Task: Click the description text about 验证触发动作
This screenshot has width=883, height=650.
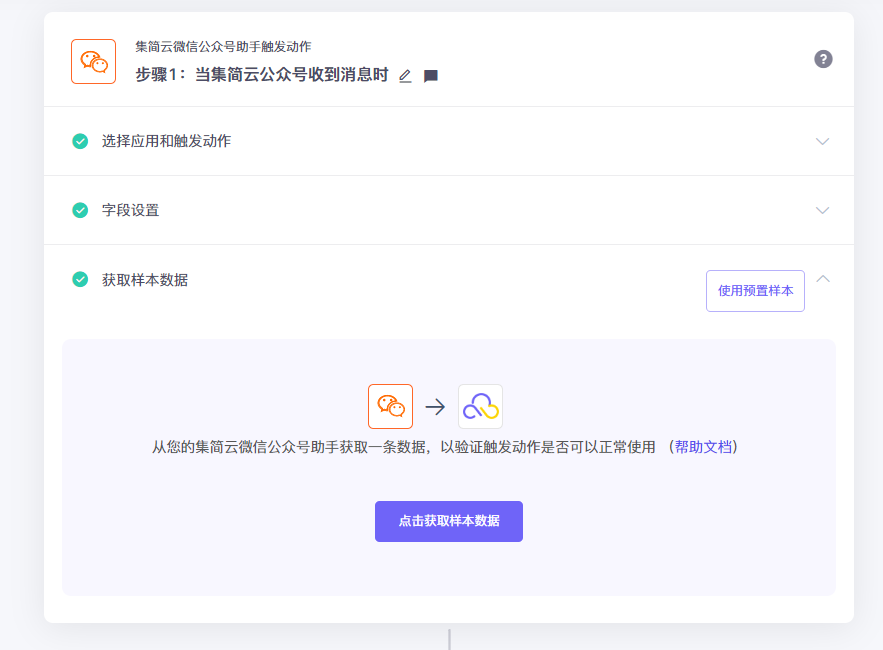Action: click(403, 447)
